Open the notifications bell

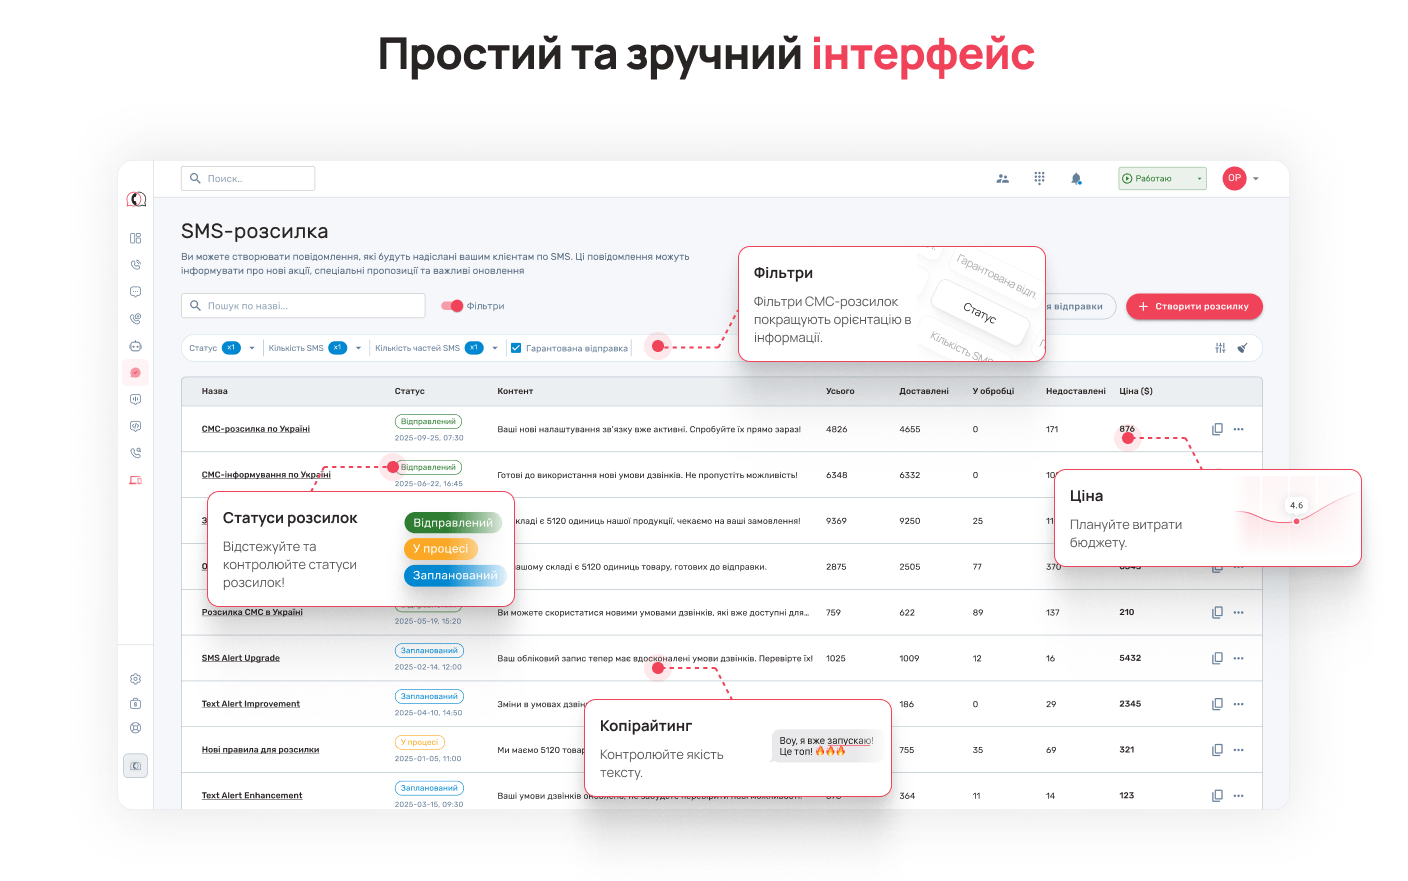coord(1076,179)
